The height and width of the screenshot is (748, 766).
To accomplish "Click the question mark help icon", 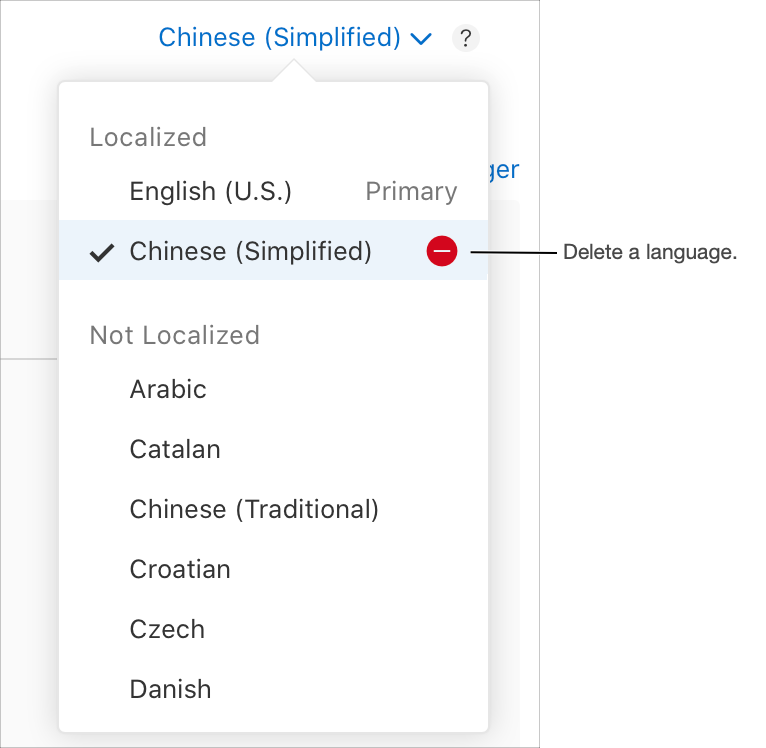I will click(x=466, y=39).
